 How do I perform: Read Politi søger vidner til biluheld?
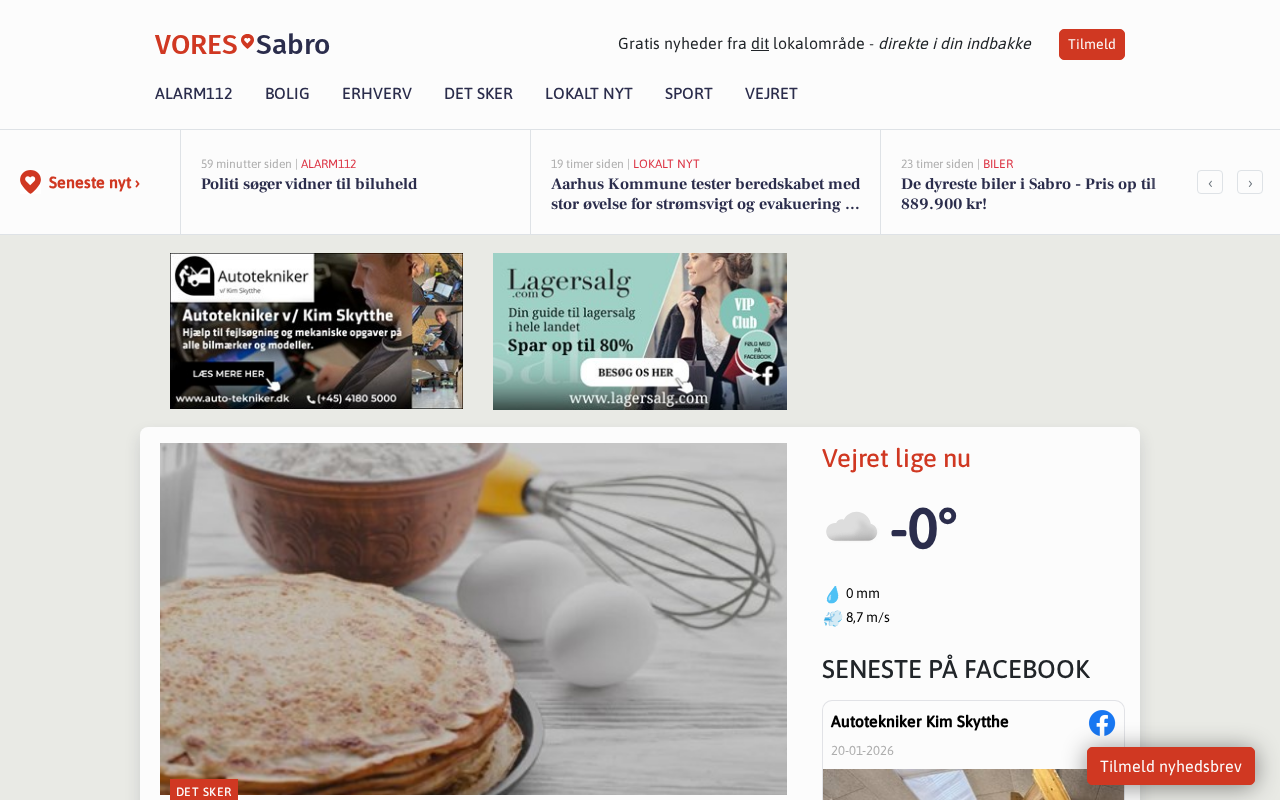point(309,184)
